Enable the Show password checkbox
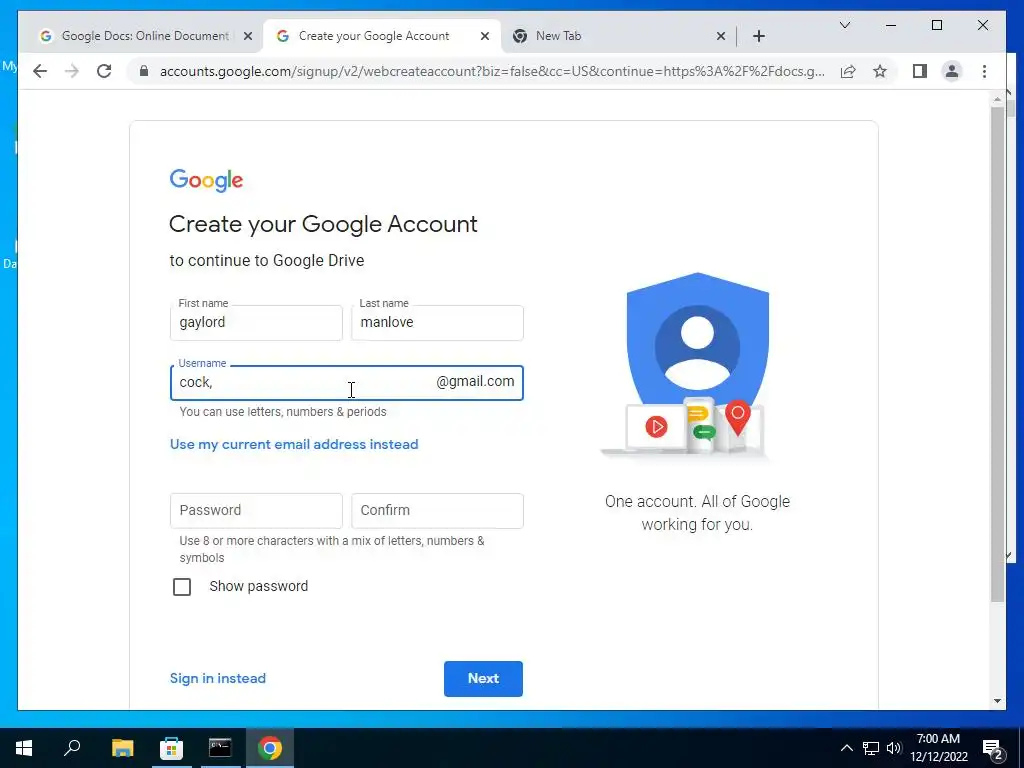This screenshot has height=768, width=1024. tap(182, 586)
